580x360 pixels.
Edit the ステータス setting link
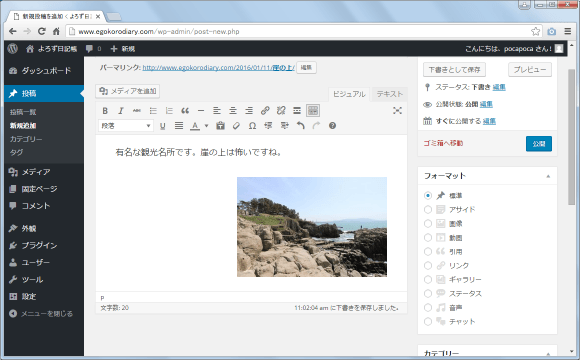499,87
